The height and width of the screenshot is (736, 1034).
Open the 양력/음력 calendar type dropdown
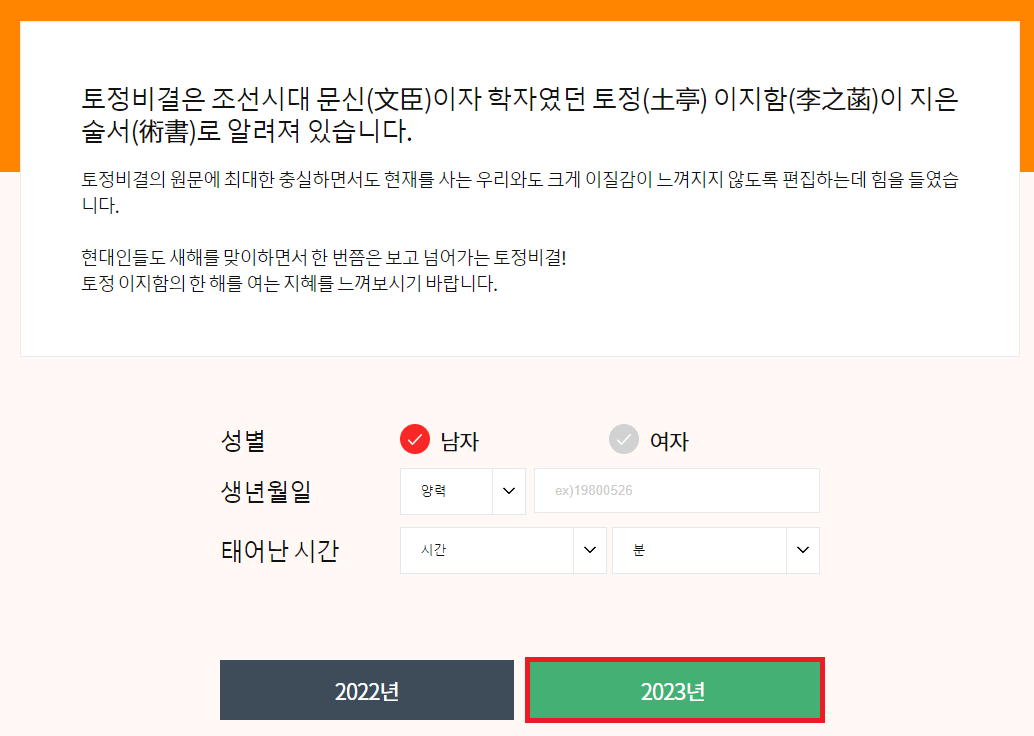463,491
